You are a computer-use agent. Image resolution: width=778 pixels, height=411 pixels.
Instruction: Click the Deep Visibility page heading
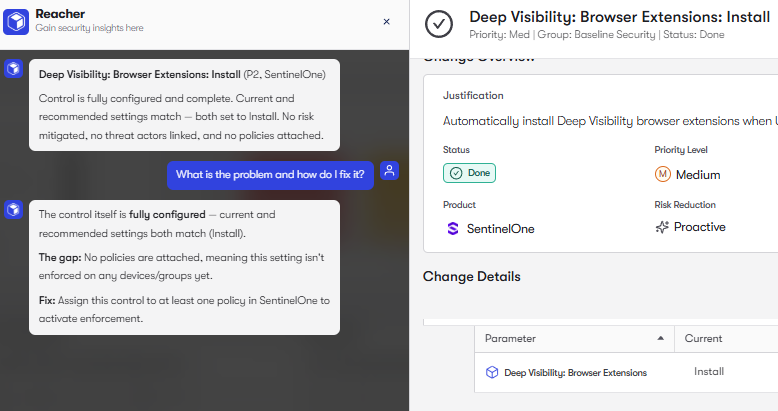click(619, 17)
